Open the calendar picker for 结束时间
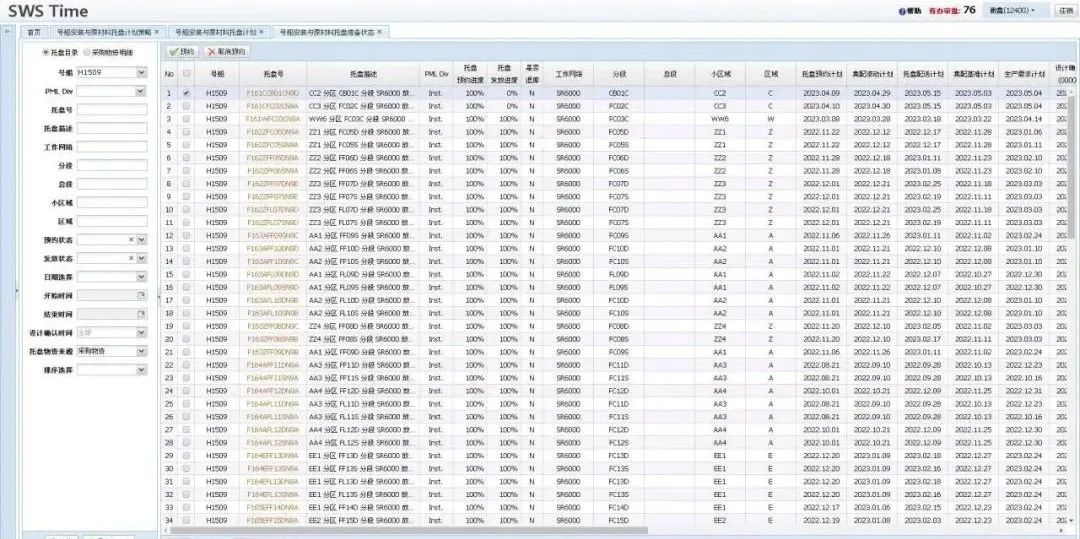The height and width of the screenshot is (539, 1080). 141,314
